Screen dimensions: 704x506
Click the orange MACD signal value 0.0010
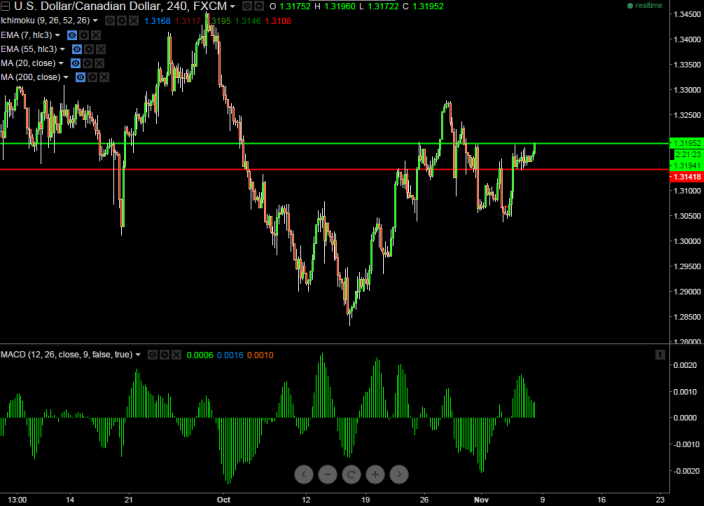(260, 355)
